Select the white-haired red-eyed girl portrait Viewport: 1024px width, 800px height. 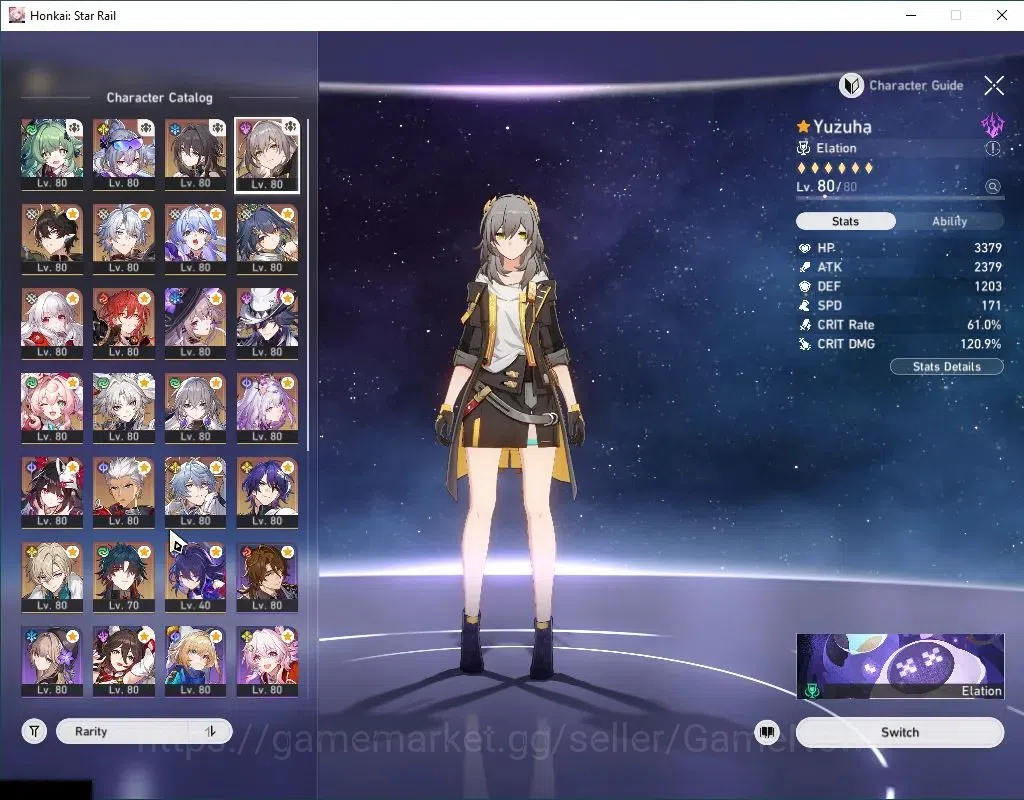tap(52, 323)
